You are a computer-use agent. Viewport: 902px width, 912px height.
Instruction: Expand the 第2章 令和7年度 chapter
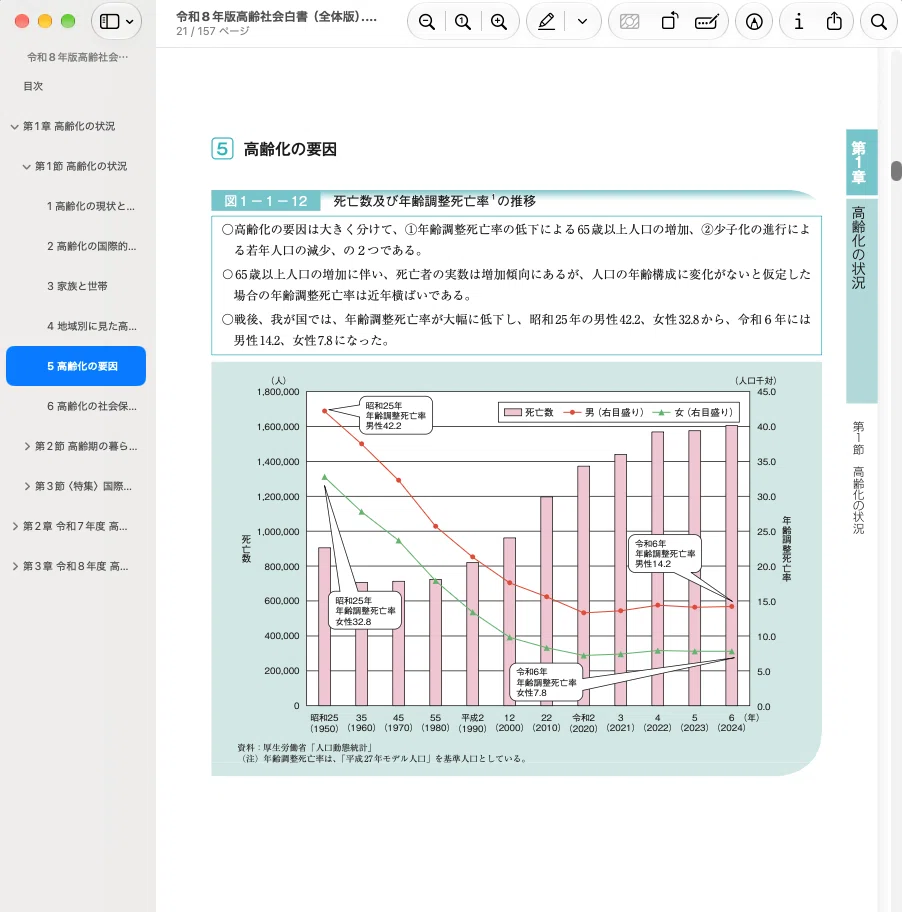[x=15, y=526]
